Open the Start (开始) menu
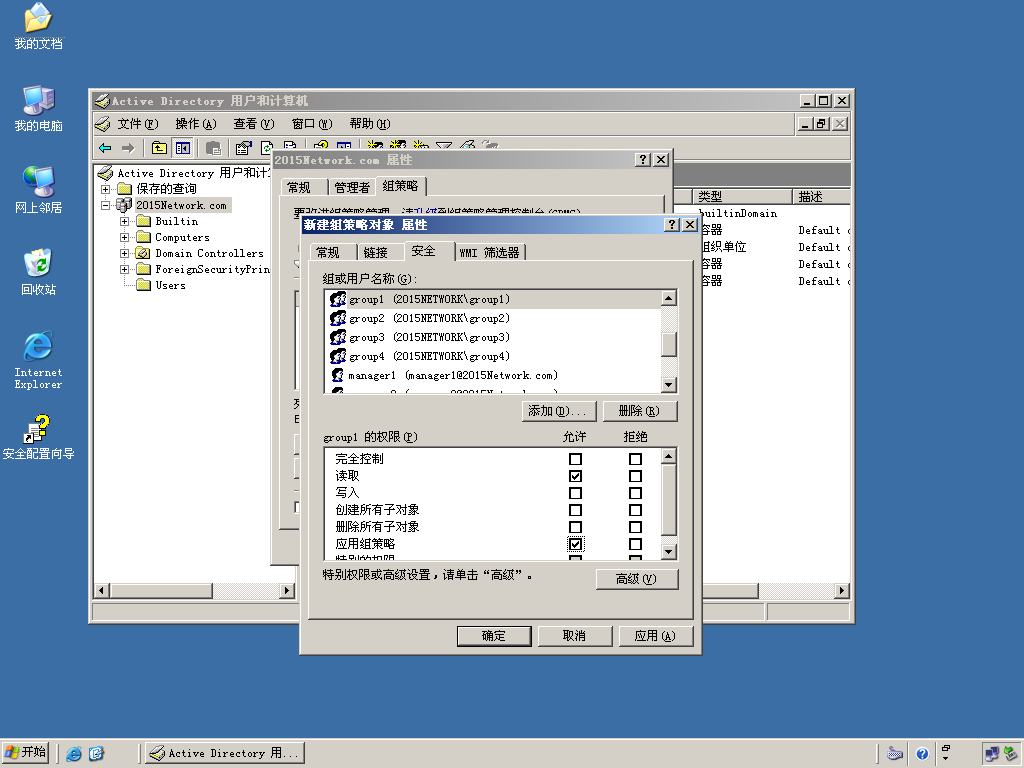Image resolution: width=1024 pixels, height=768 pixels. click(26, 753)
